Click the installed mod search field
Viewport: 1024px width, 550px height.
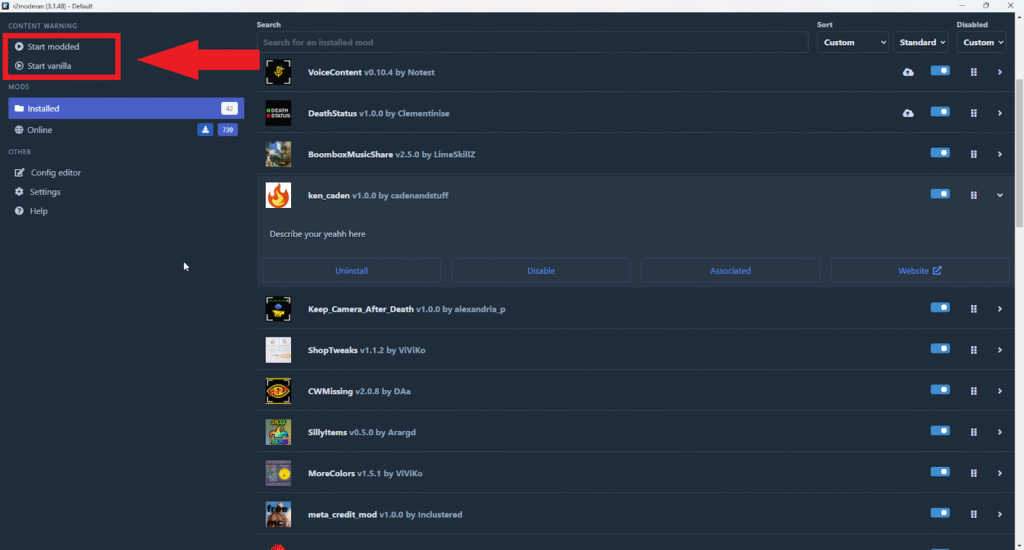click(532, 42)
